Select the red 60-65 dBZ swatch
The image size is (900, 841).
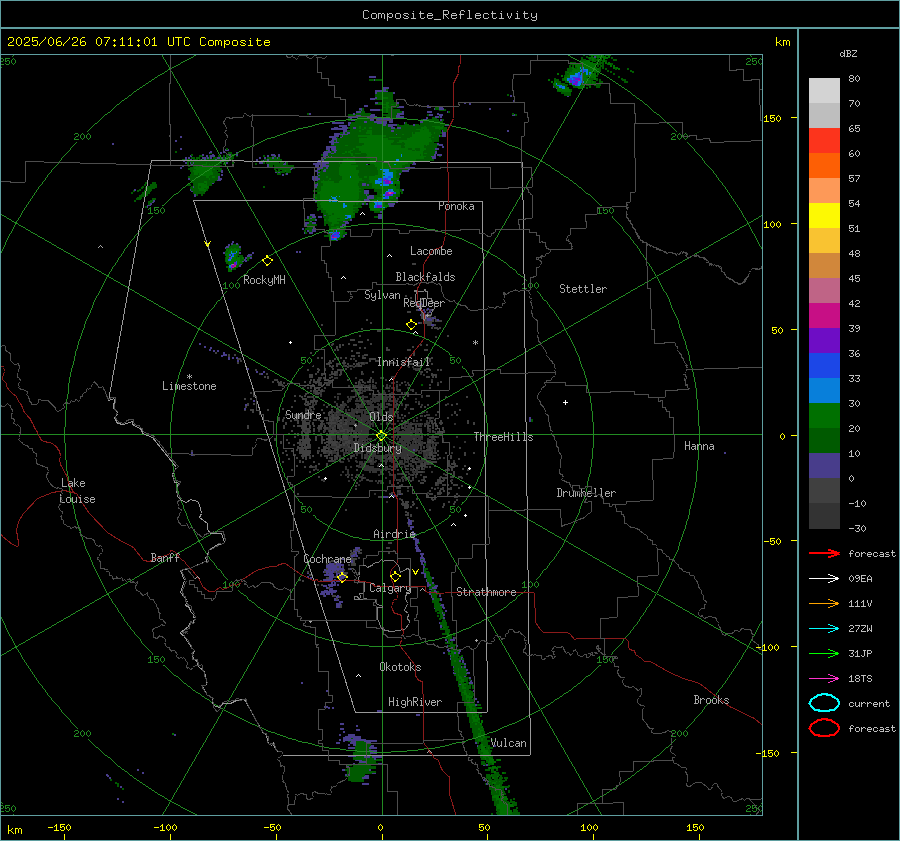coord(824,141)
